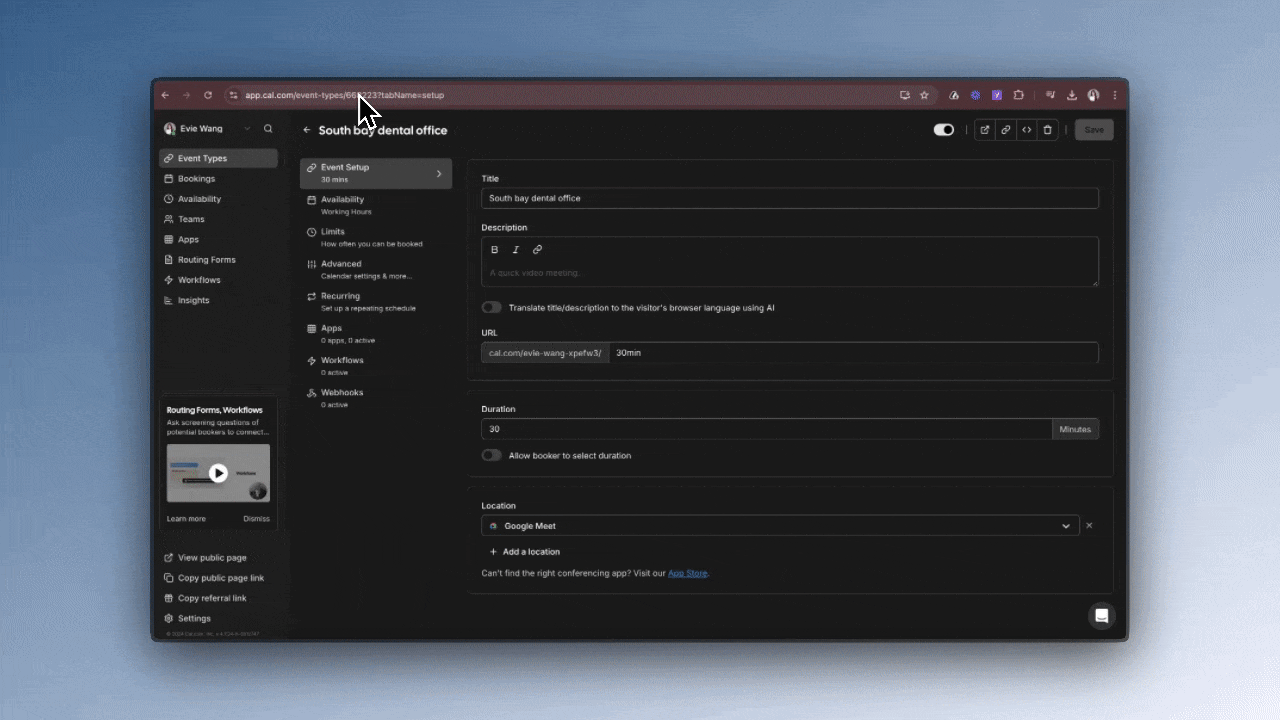
Task: Open the event preview in new tab
Action: click(985, 129)
